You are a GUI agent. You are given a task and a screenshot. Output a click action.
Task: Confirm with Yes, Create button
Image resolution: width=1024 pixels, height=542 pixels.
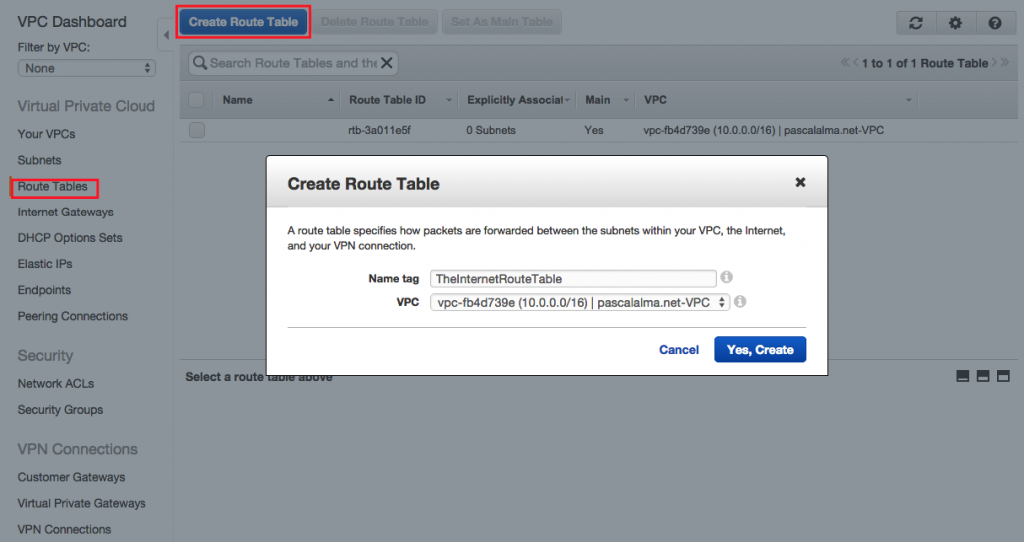760,349
